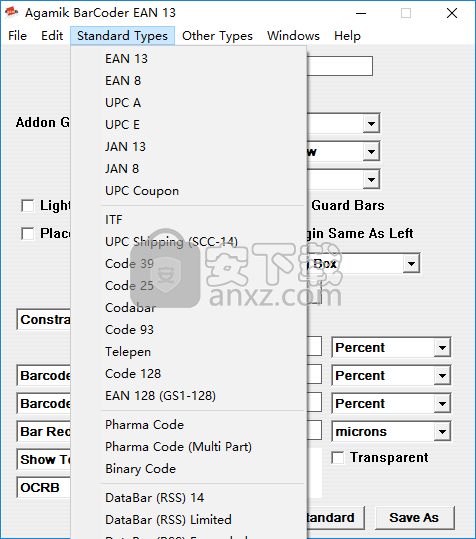Enable the Transparent checkbox
Viewport: 476px width, 539px height.
(x=337, y=458)
